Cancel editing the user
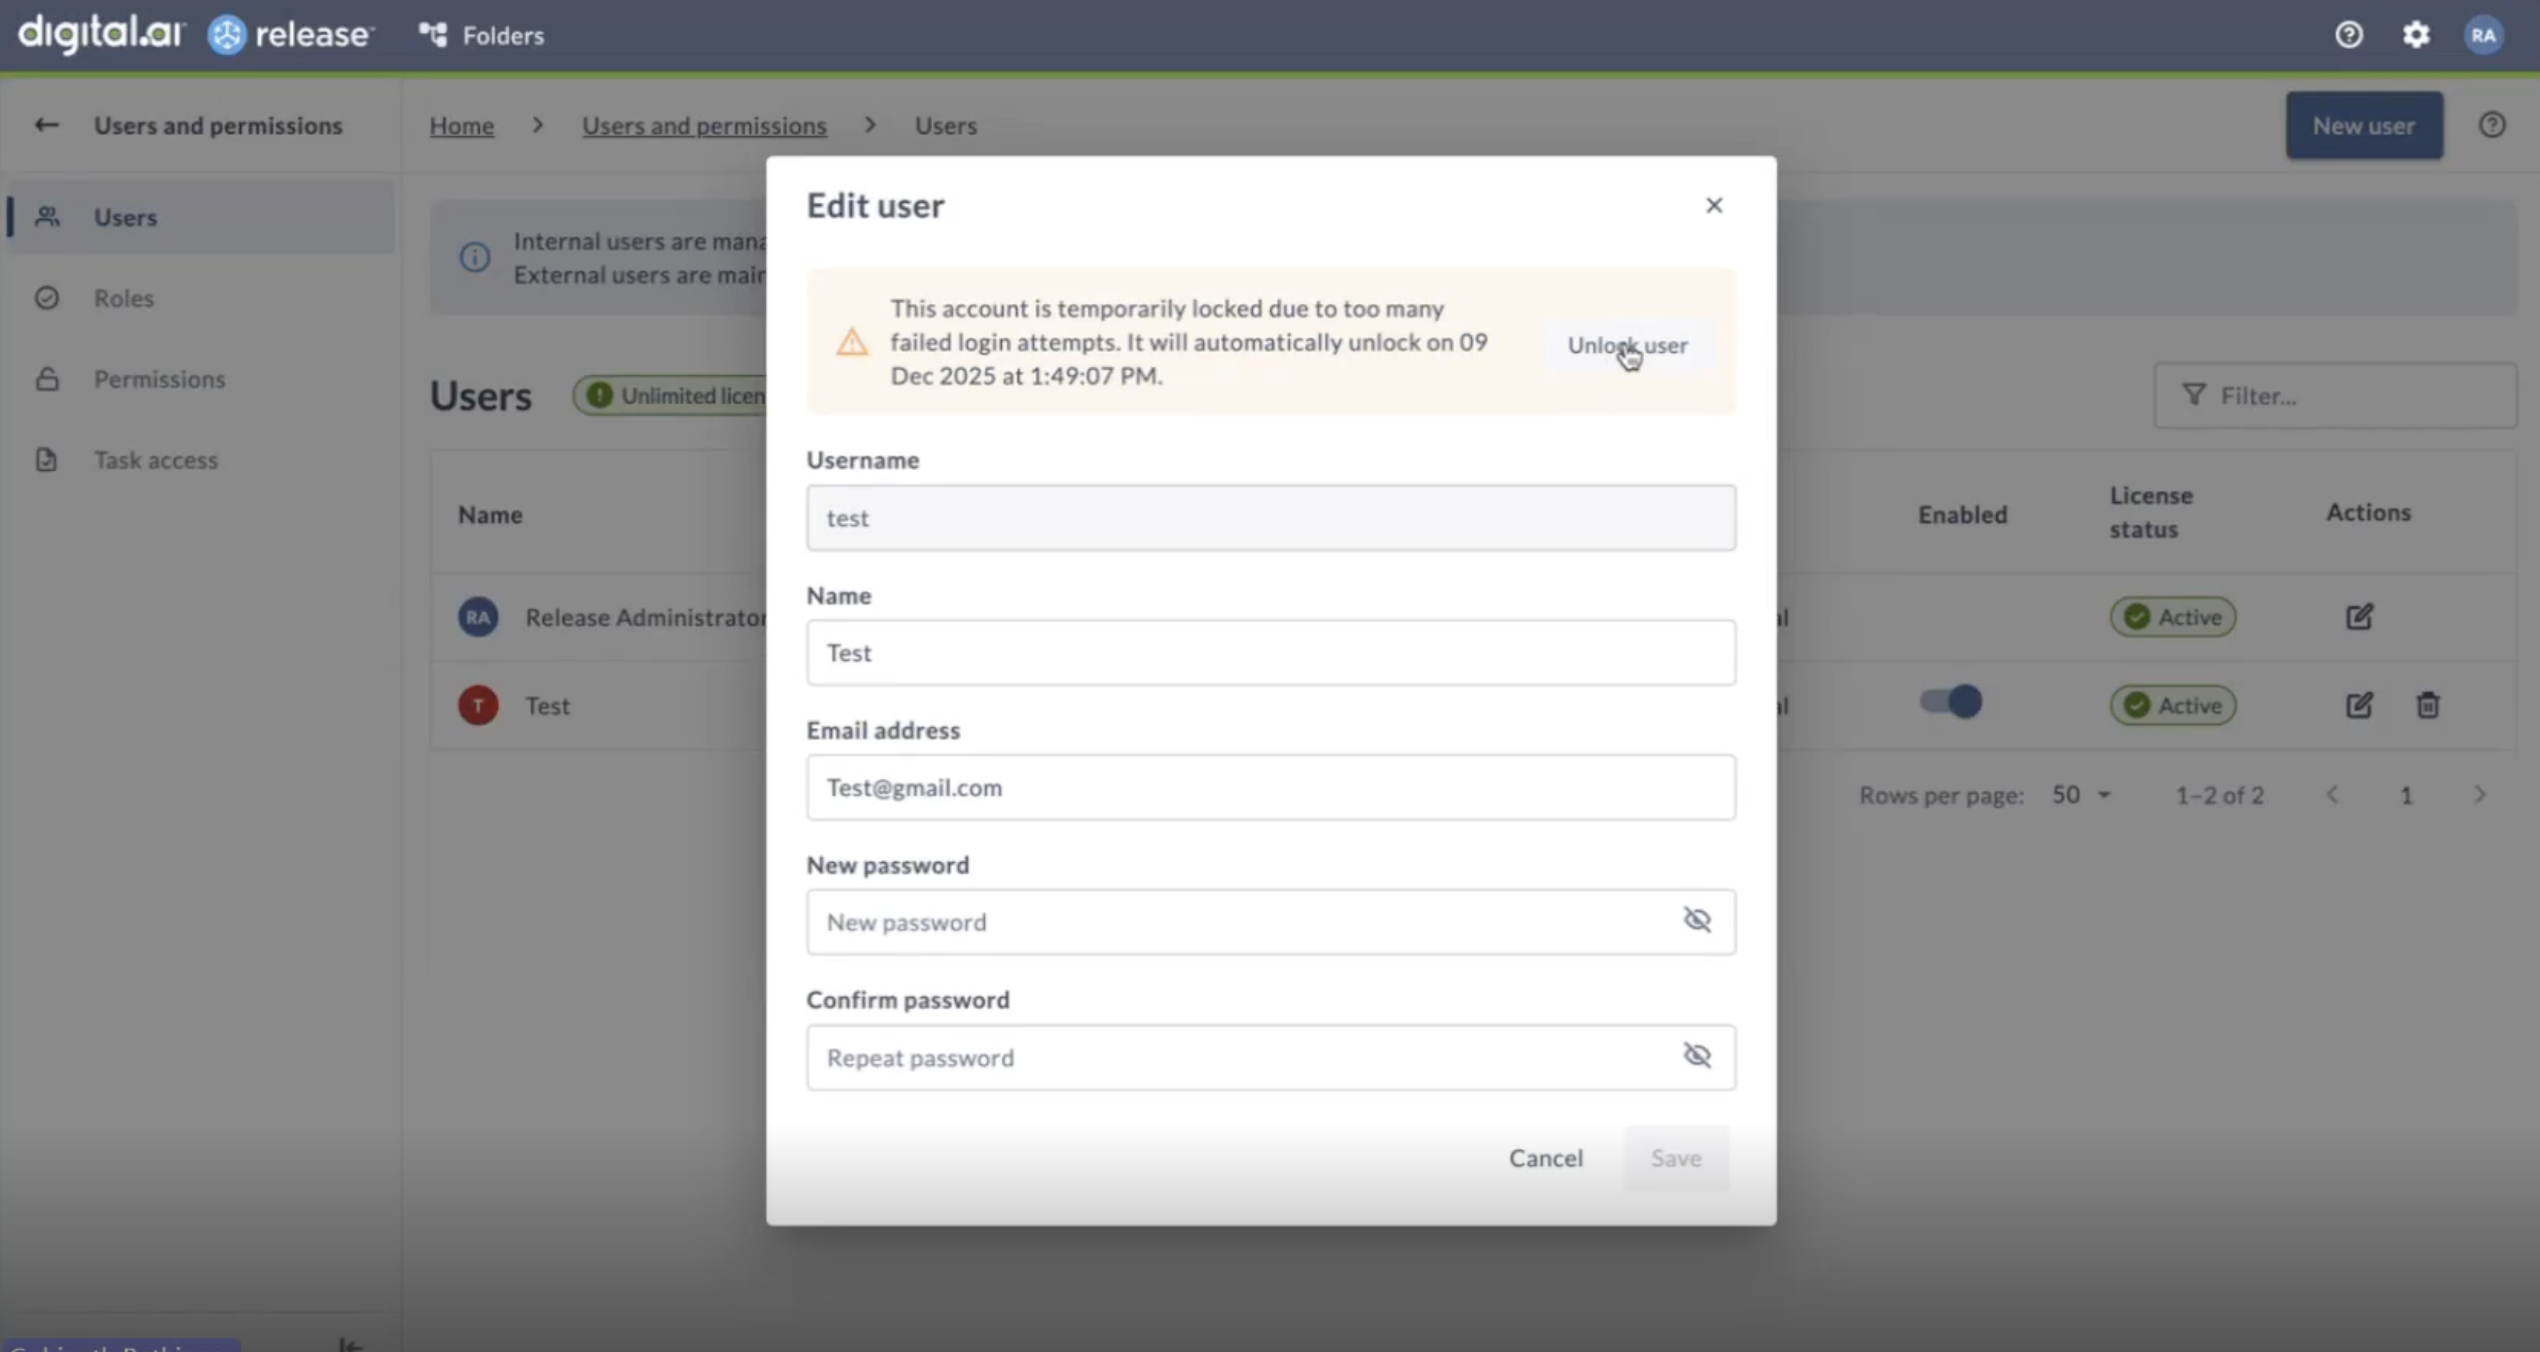The height and width of the screenshot is (1352, 2540). pos(1545,1157)
